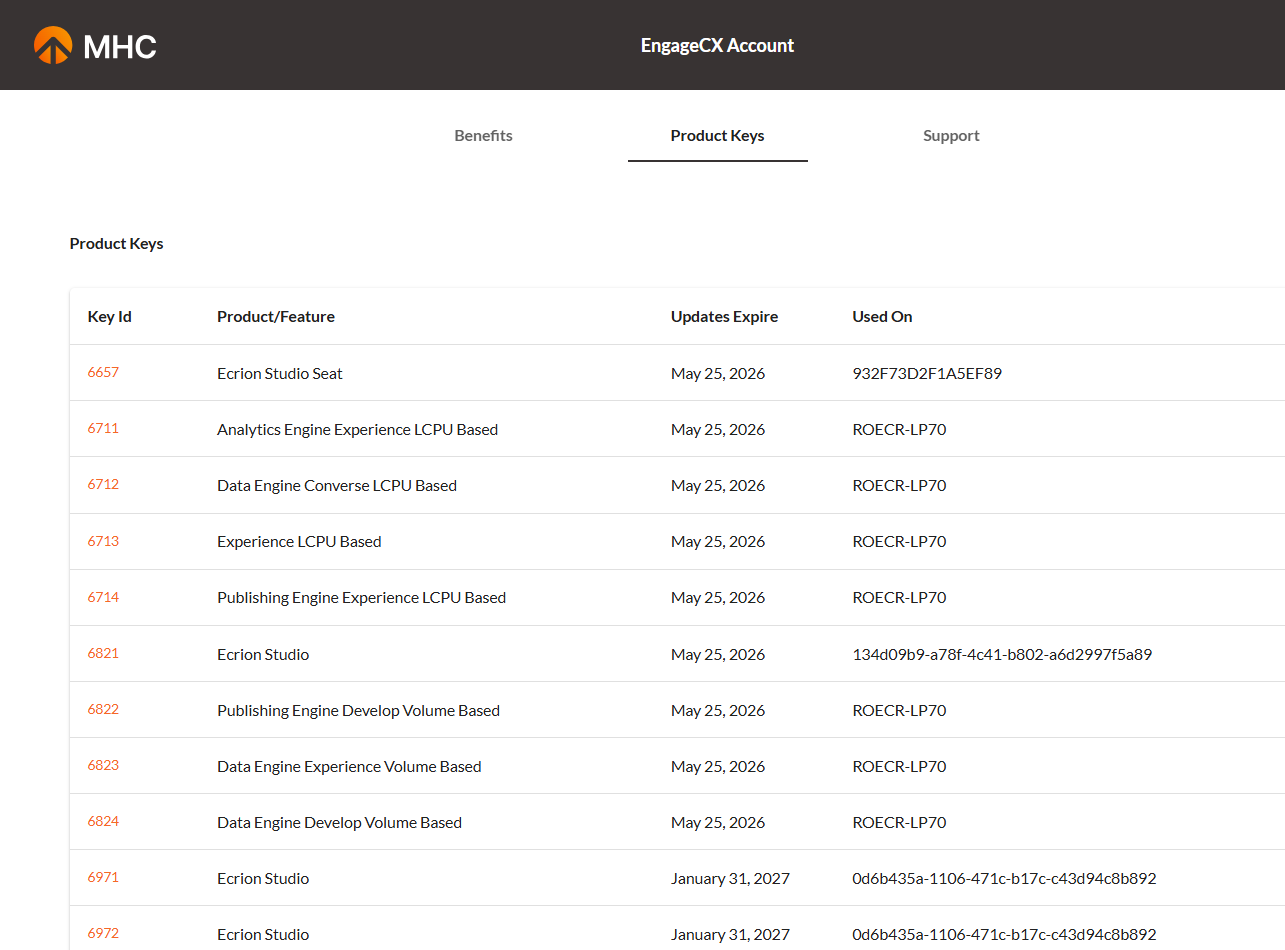This screenshot has width=1285, height=950.
Task: Click the MHC logo in the header
Action: click(95, 45)
